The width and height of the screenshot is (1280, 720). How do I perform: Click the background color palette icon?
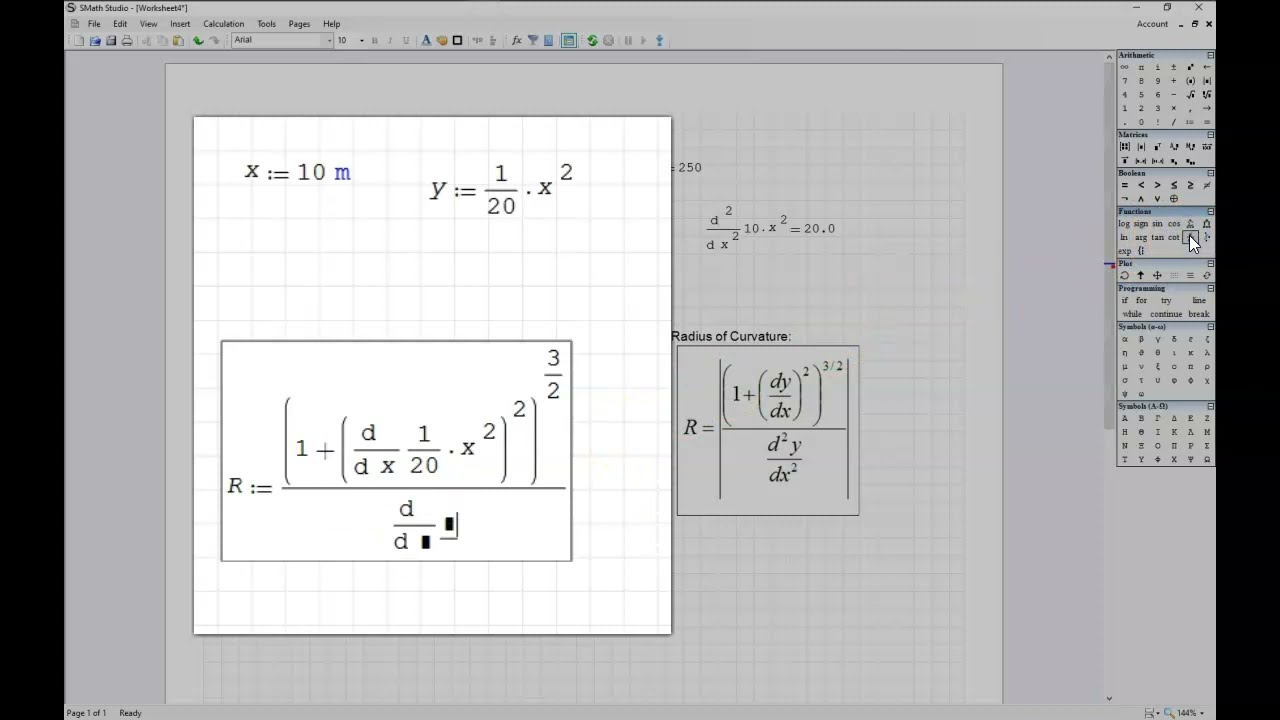tap(442, 40)
